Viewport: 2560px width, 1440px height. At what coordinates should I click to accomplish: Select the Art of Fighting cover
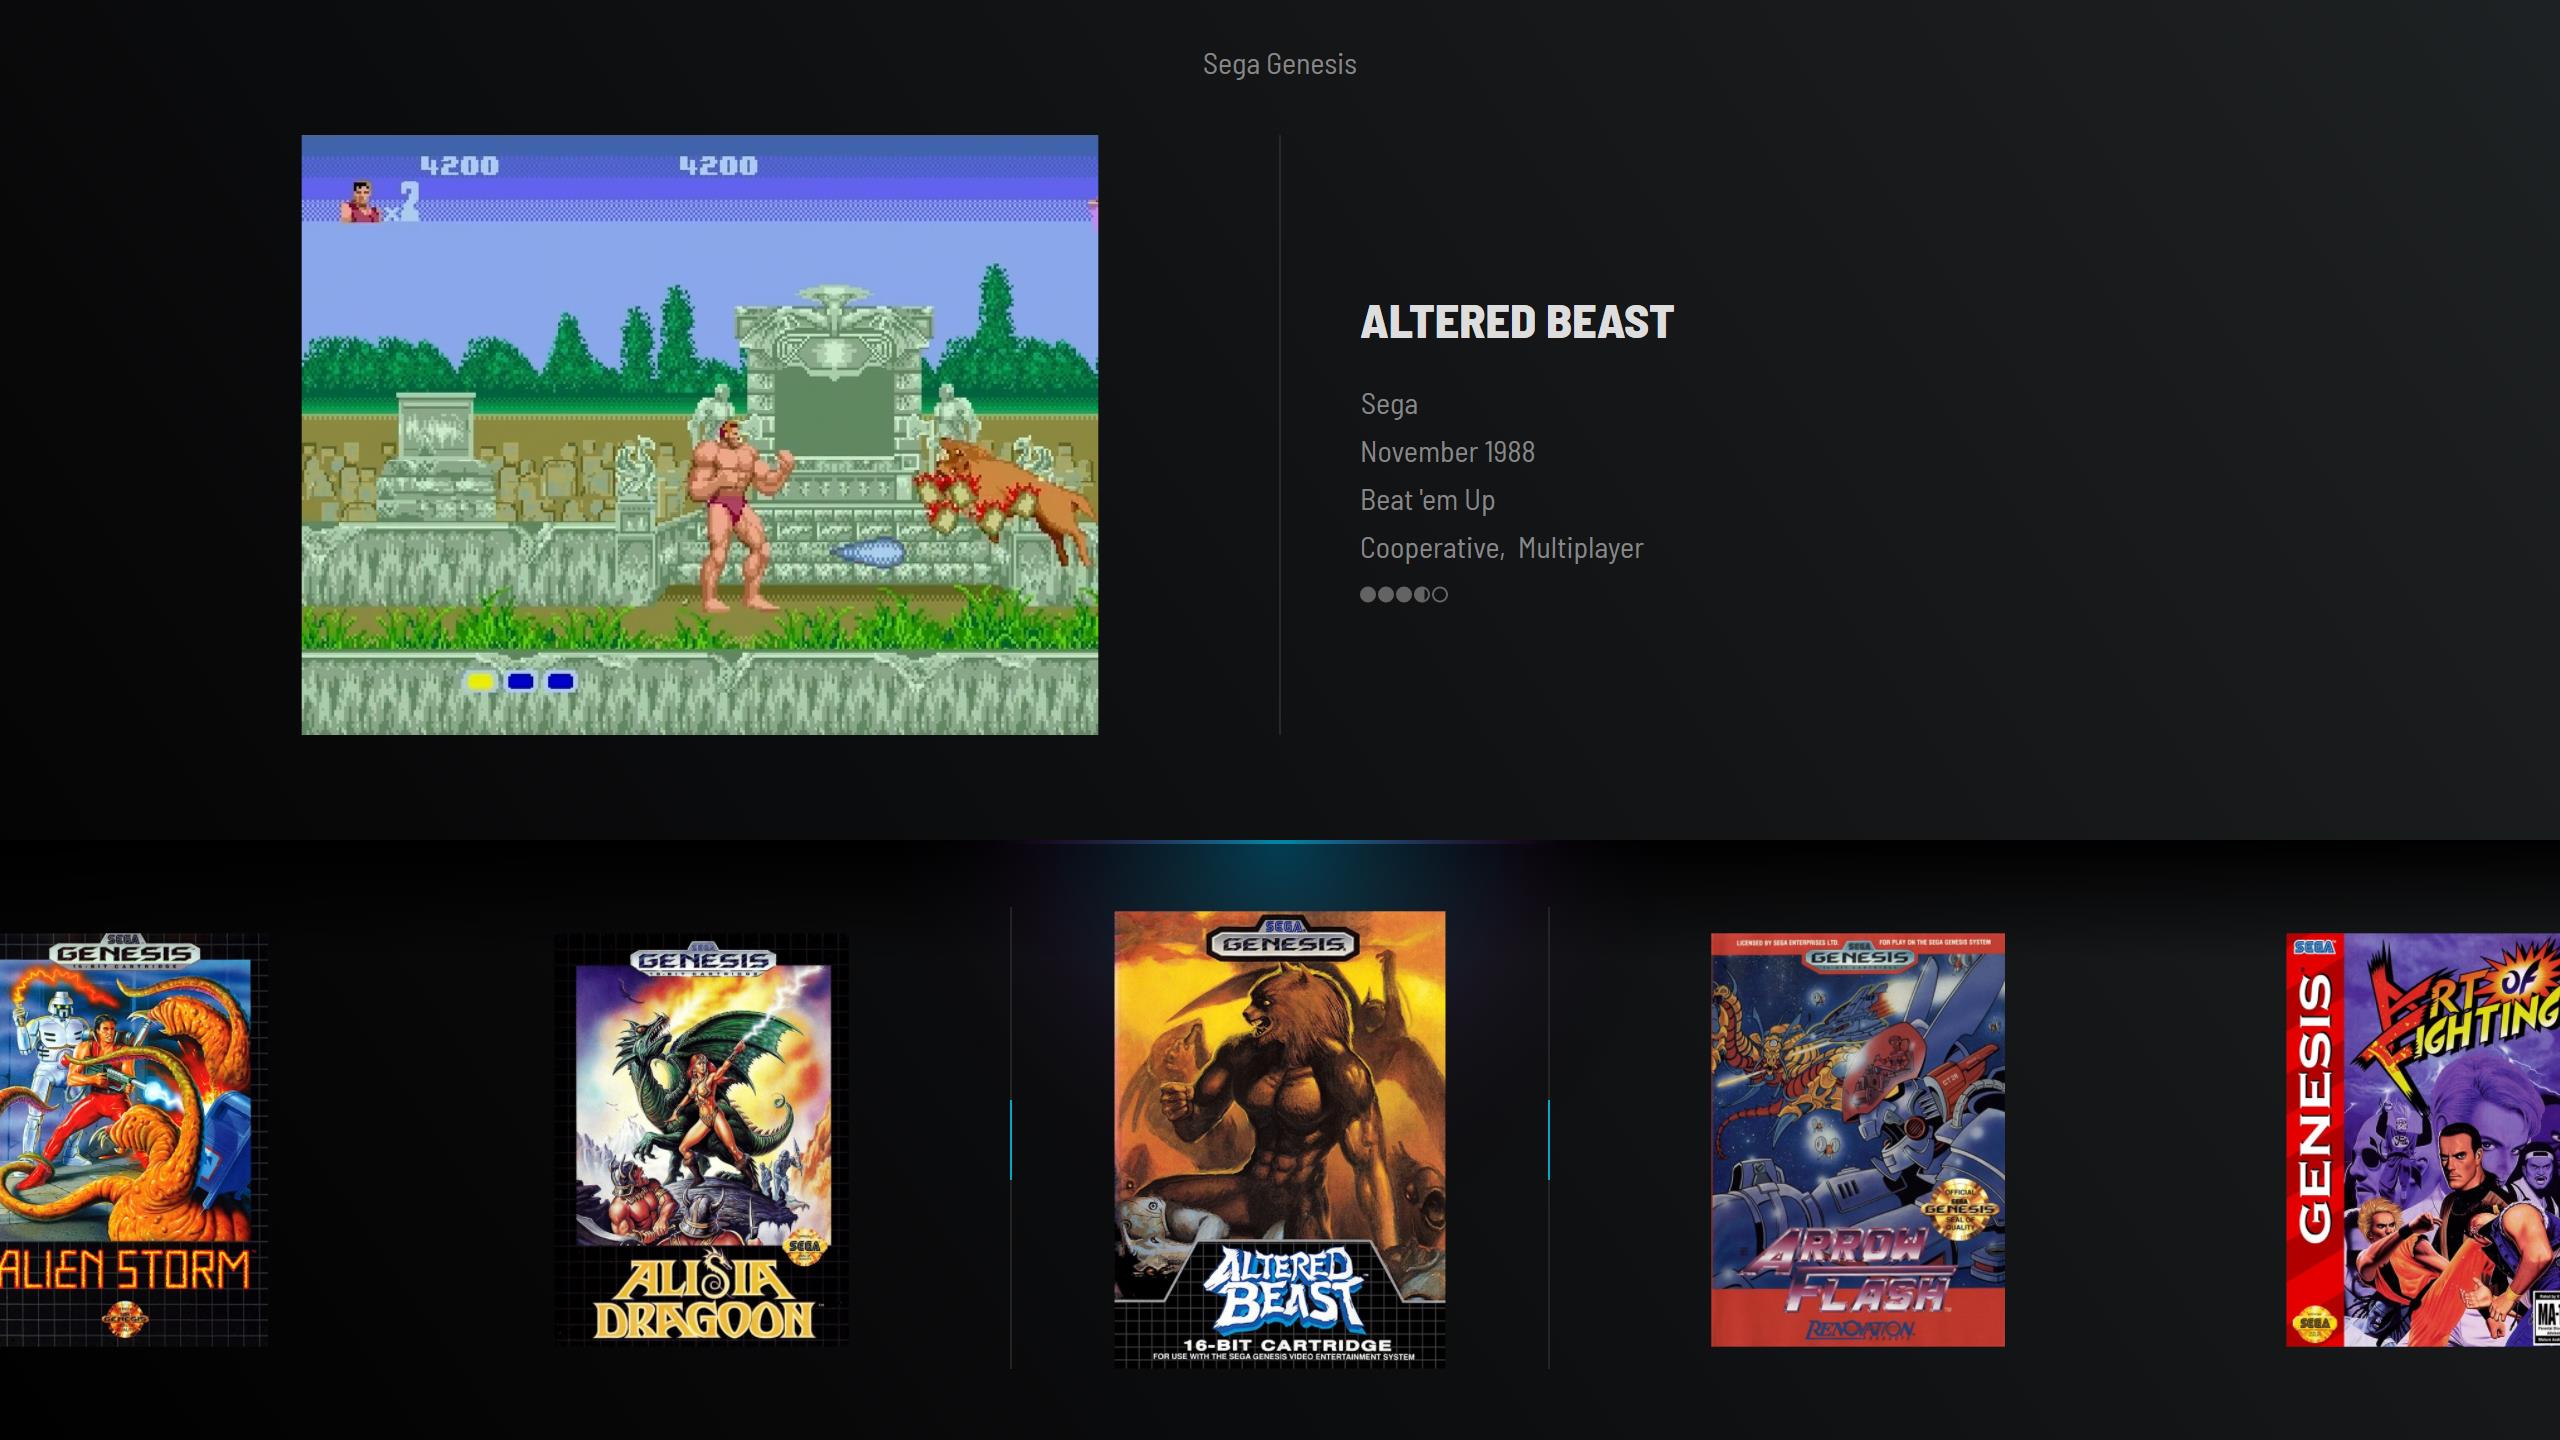pyautogui.click(x=2423, y=1140)
